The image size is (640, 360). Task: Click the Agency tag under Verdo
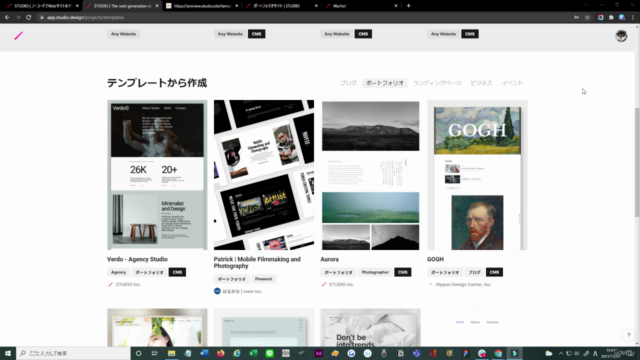(x=118, y=272)
